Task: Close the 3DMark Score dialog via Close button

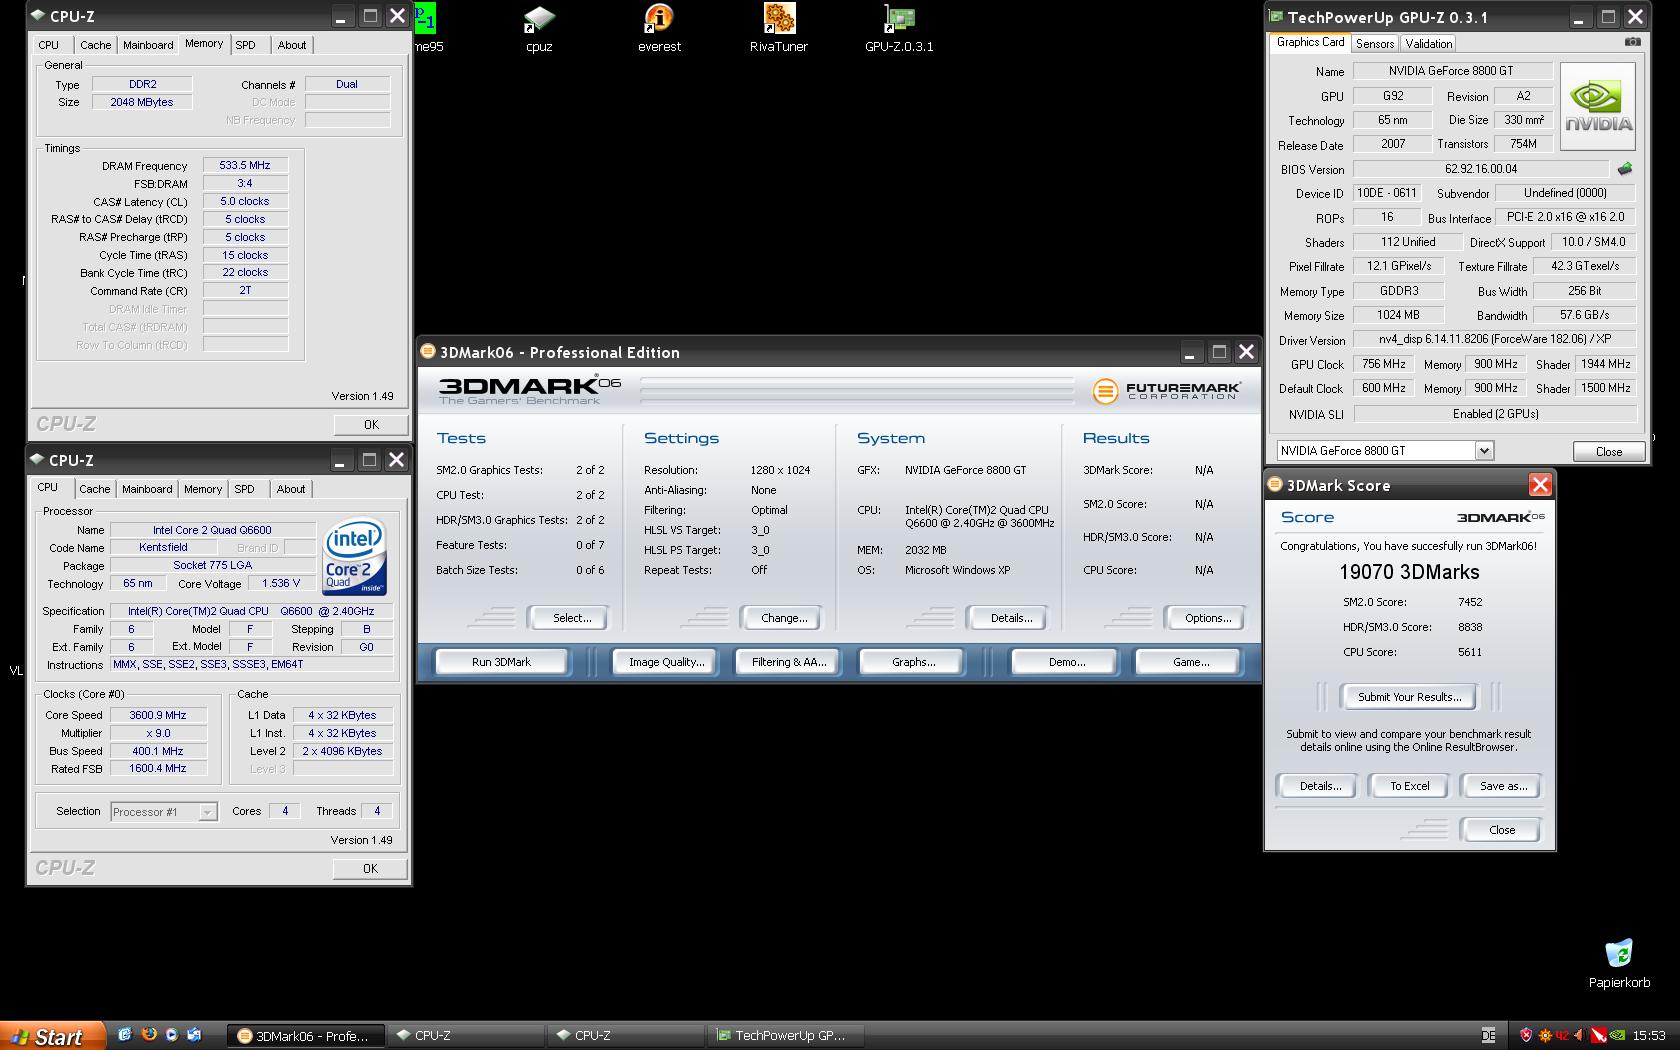Action: [x=1501, y=830]
